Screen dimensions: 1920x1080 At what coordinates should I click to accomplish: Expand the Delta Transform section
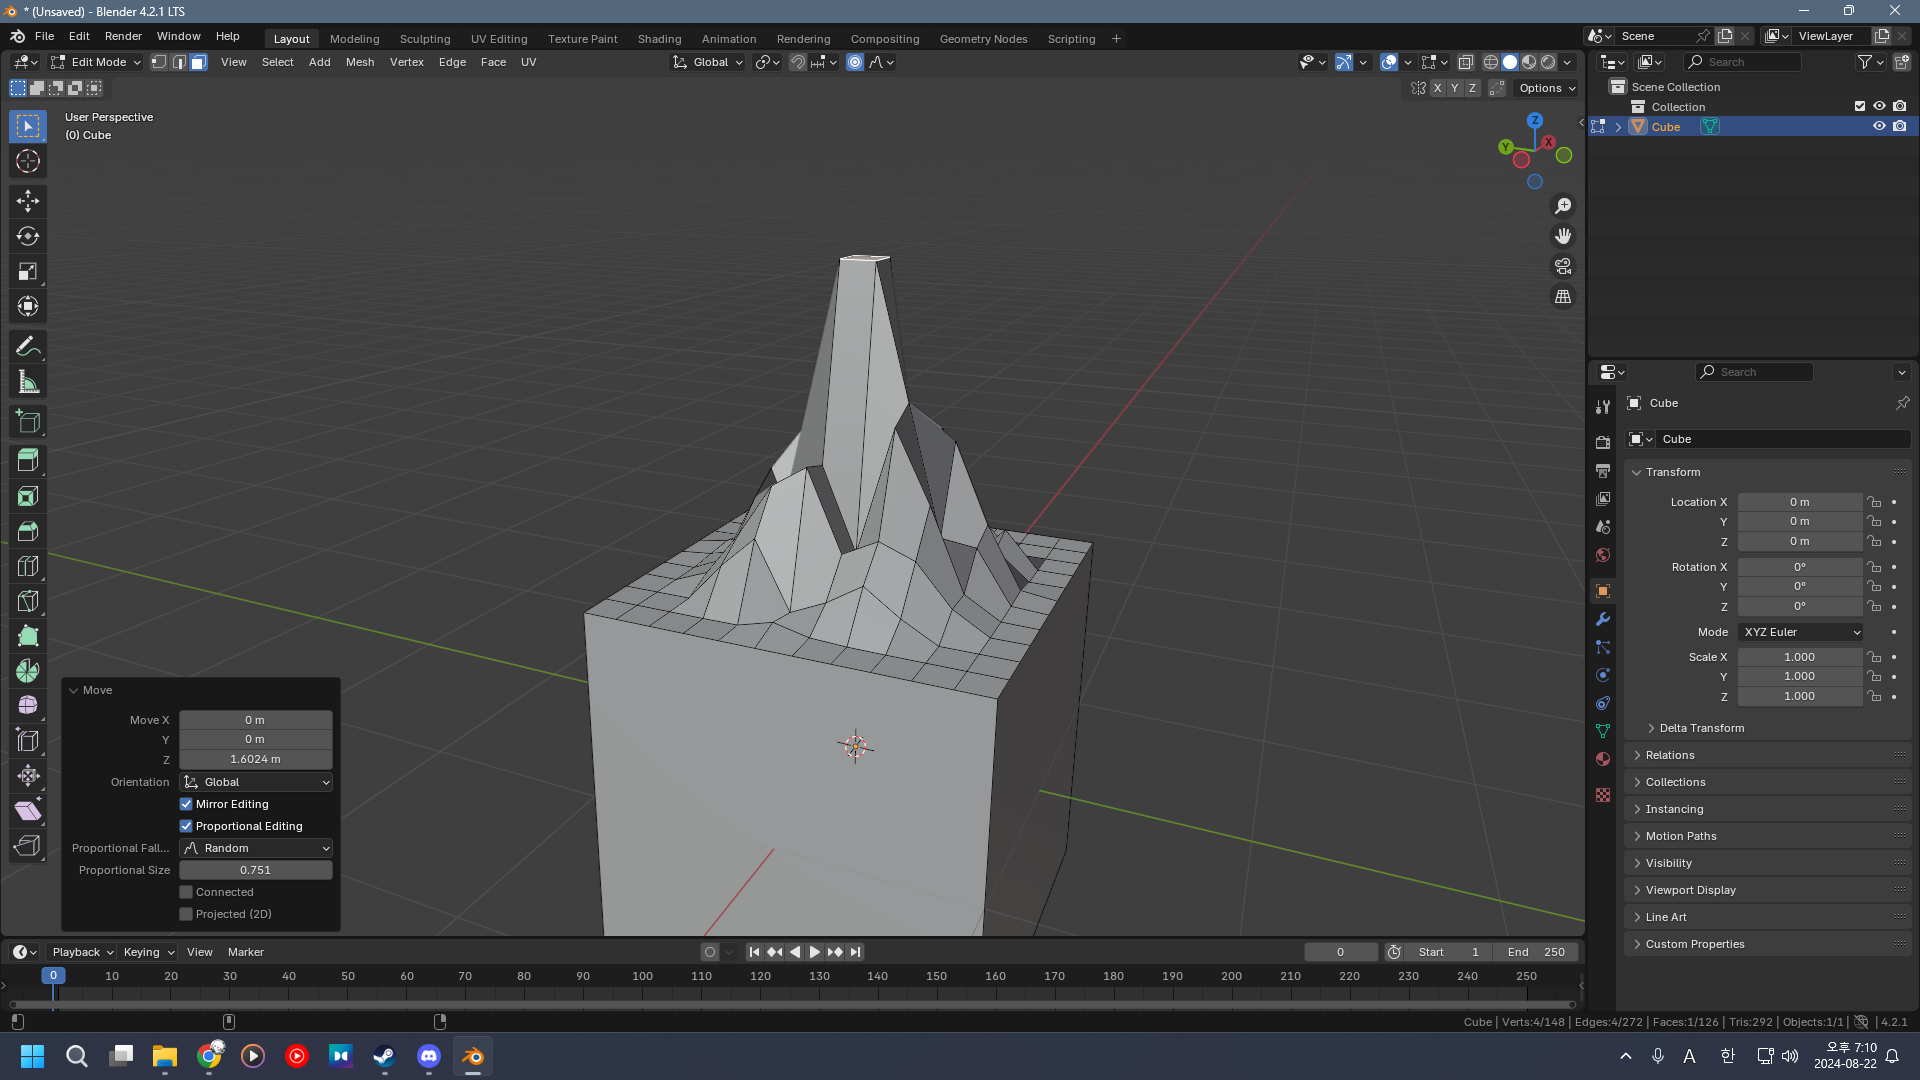point(1700,728)
